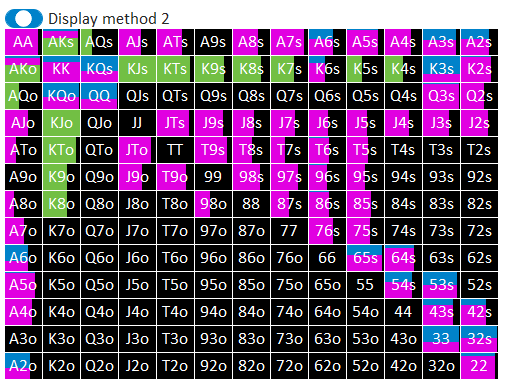The image size is (508, 388).
Task: Select the 66 pair cell
Action: coord(327,258)
